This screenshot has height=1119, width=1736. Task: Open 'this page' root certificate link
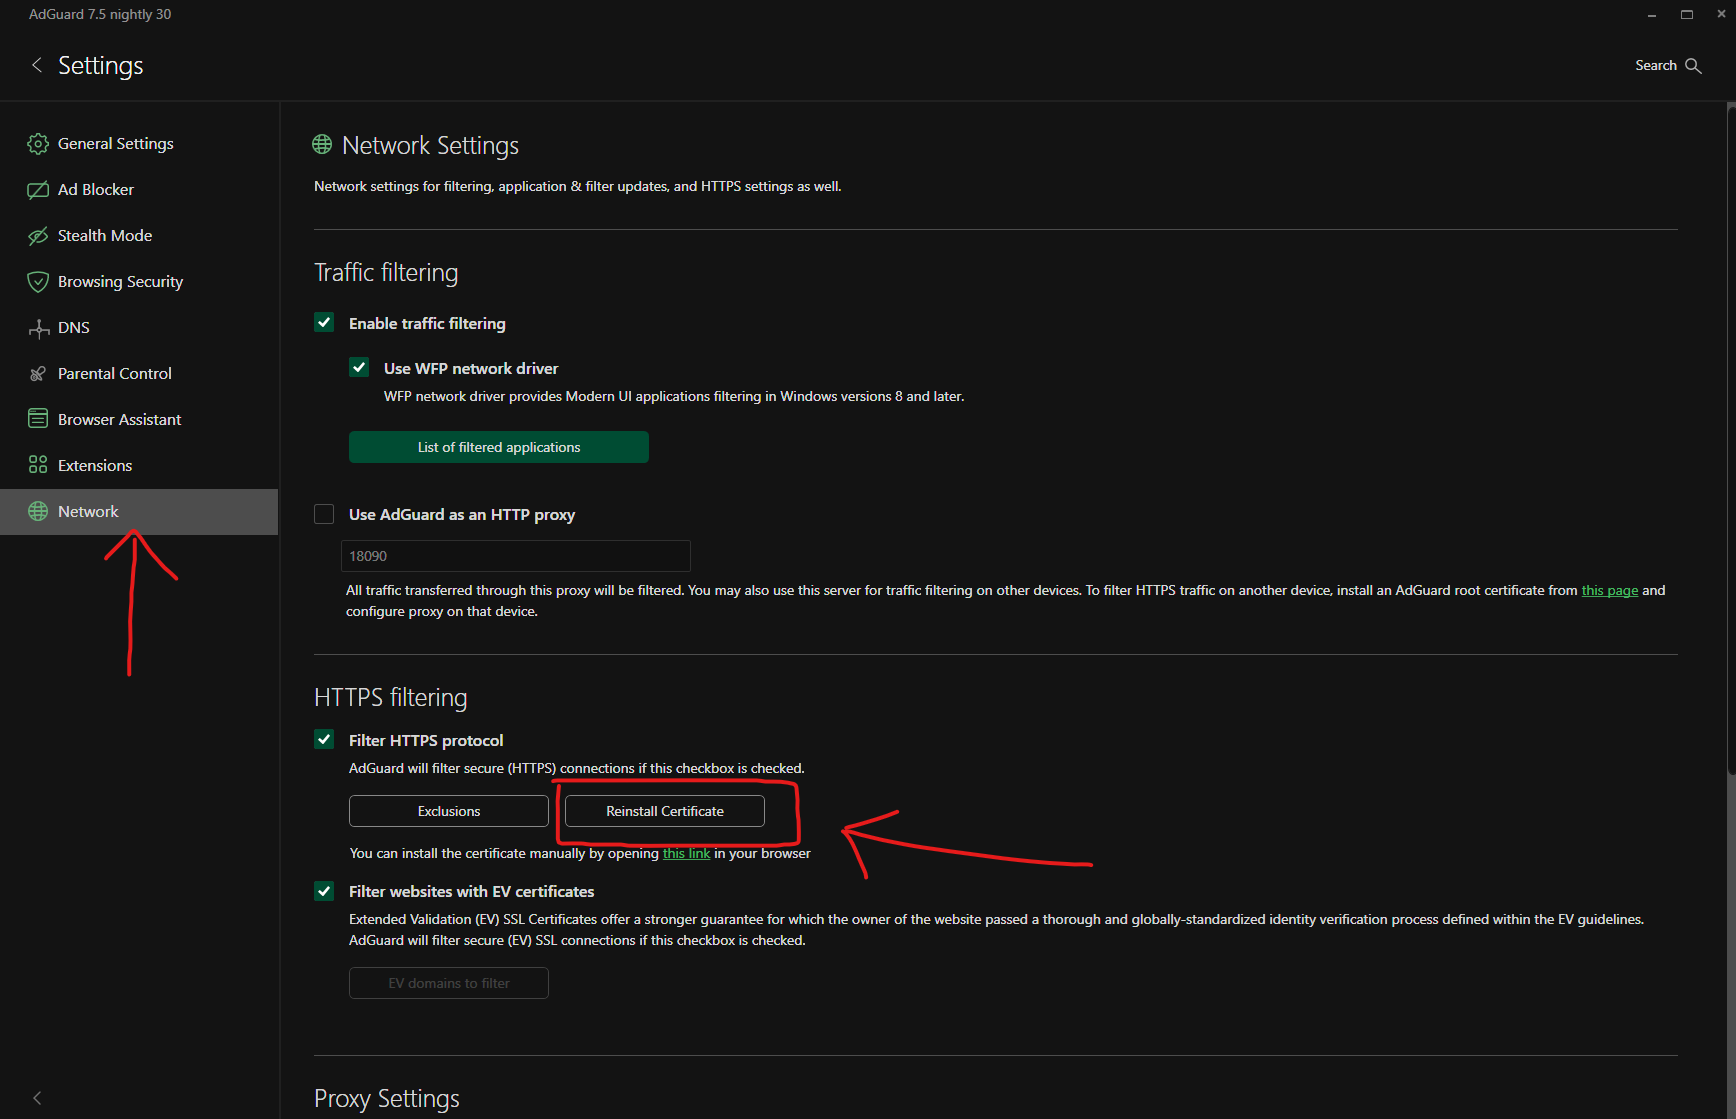click(x=1610, y=590)
